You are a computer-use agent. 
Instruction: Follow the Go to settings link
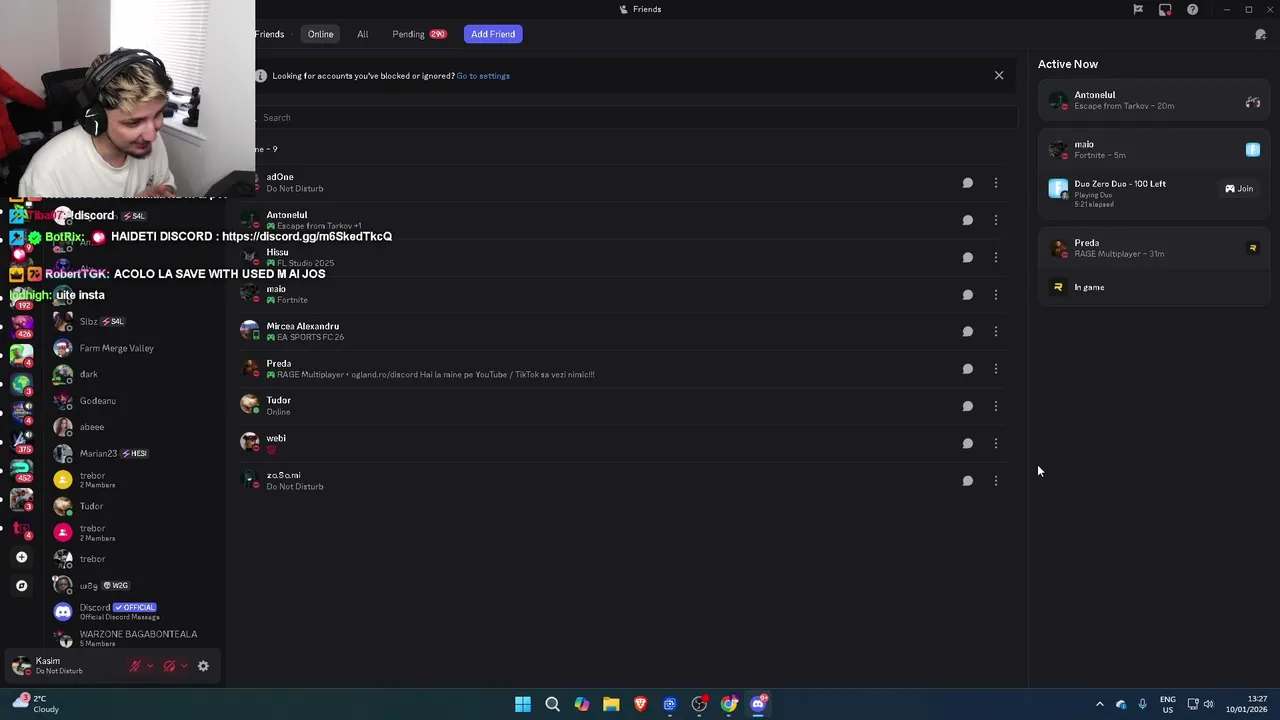[483, 76]
